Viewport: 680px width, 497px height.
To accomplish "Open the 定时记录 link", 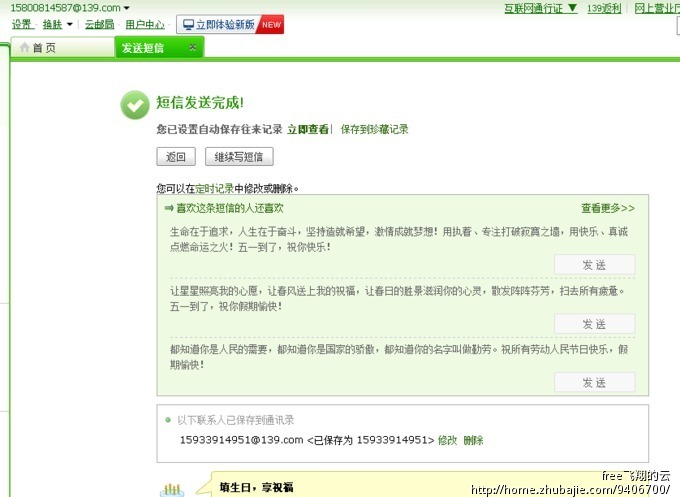I will 214,189.
